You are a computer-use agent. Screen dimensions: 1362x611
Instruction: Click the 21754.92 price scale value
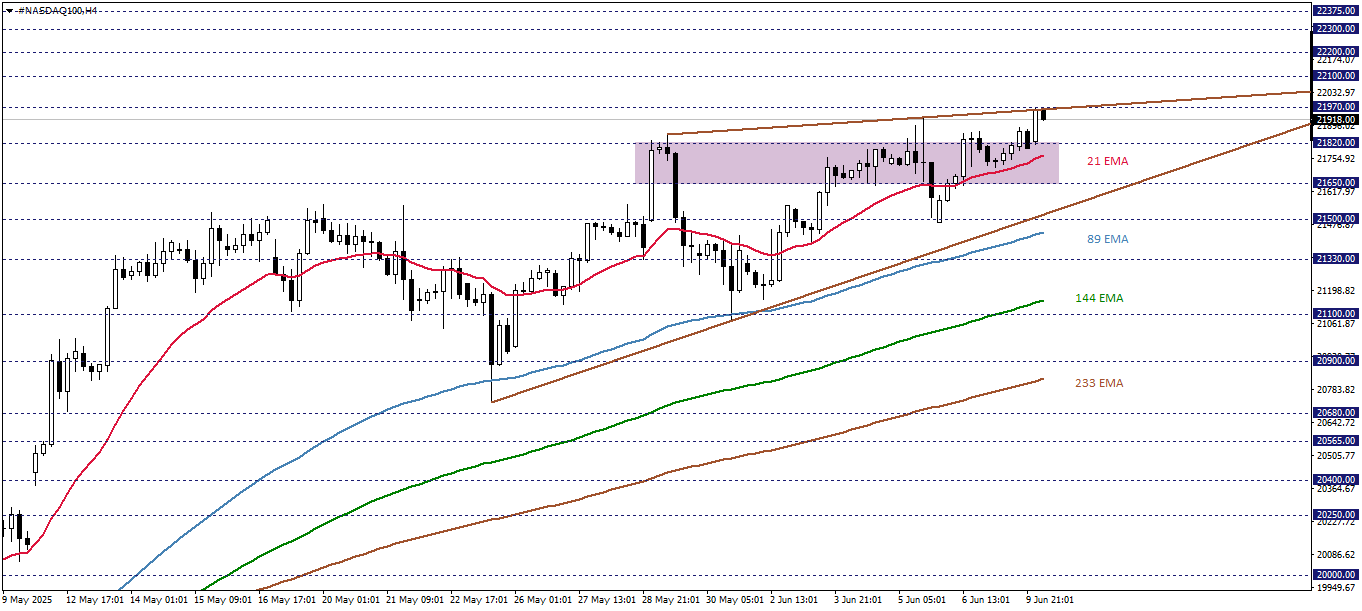point(1336,159)
